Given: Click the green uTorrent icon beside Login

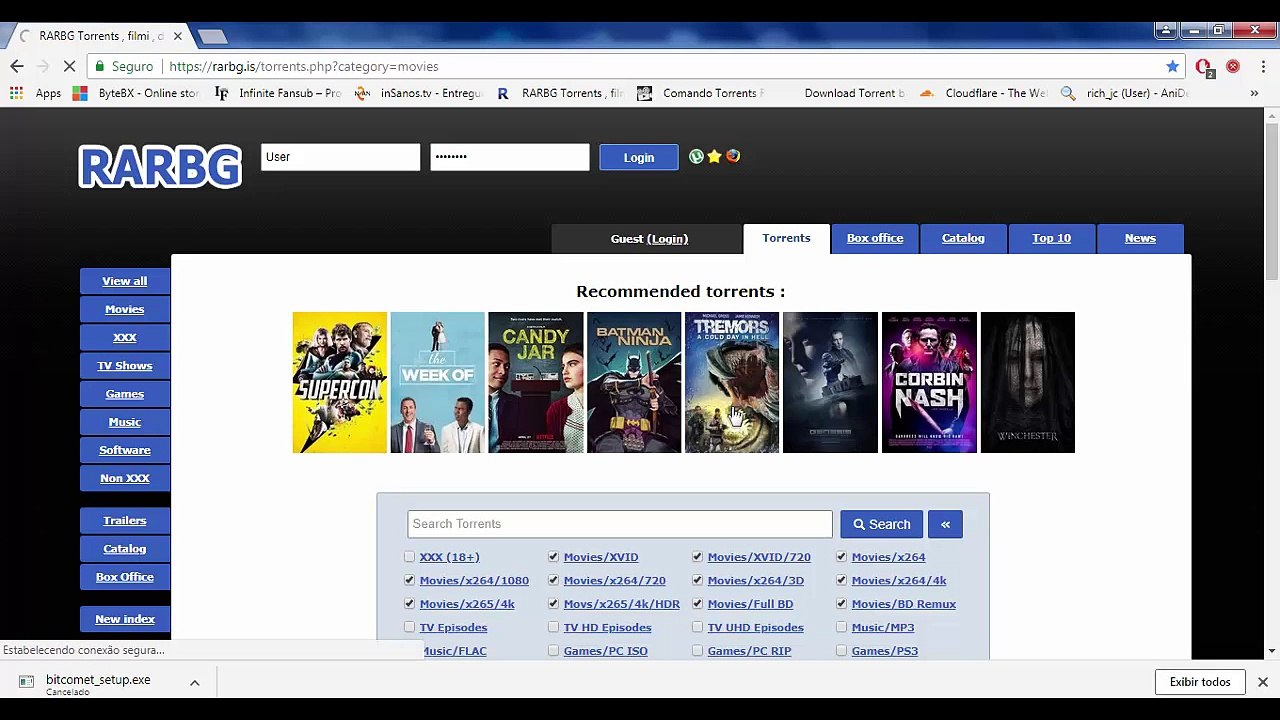Looking at the screenshot, I should tap(696, 156).
